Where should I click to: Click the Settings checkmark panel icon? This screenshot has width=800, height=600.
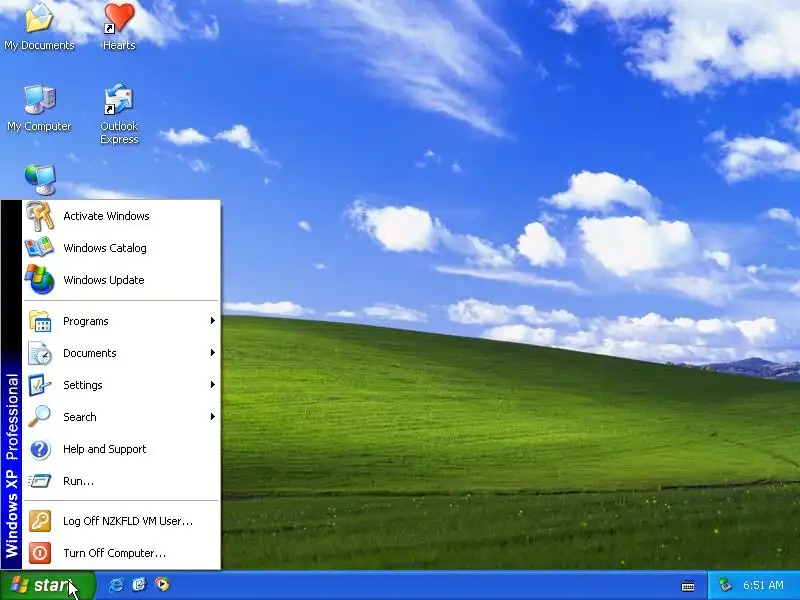40,385
